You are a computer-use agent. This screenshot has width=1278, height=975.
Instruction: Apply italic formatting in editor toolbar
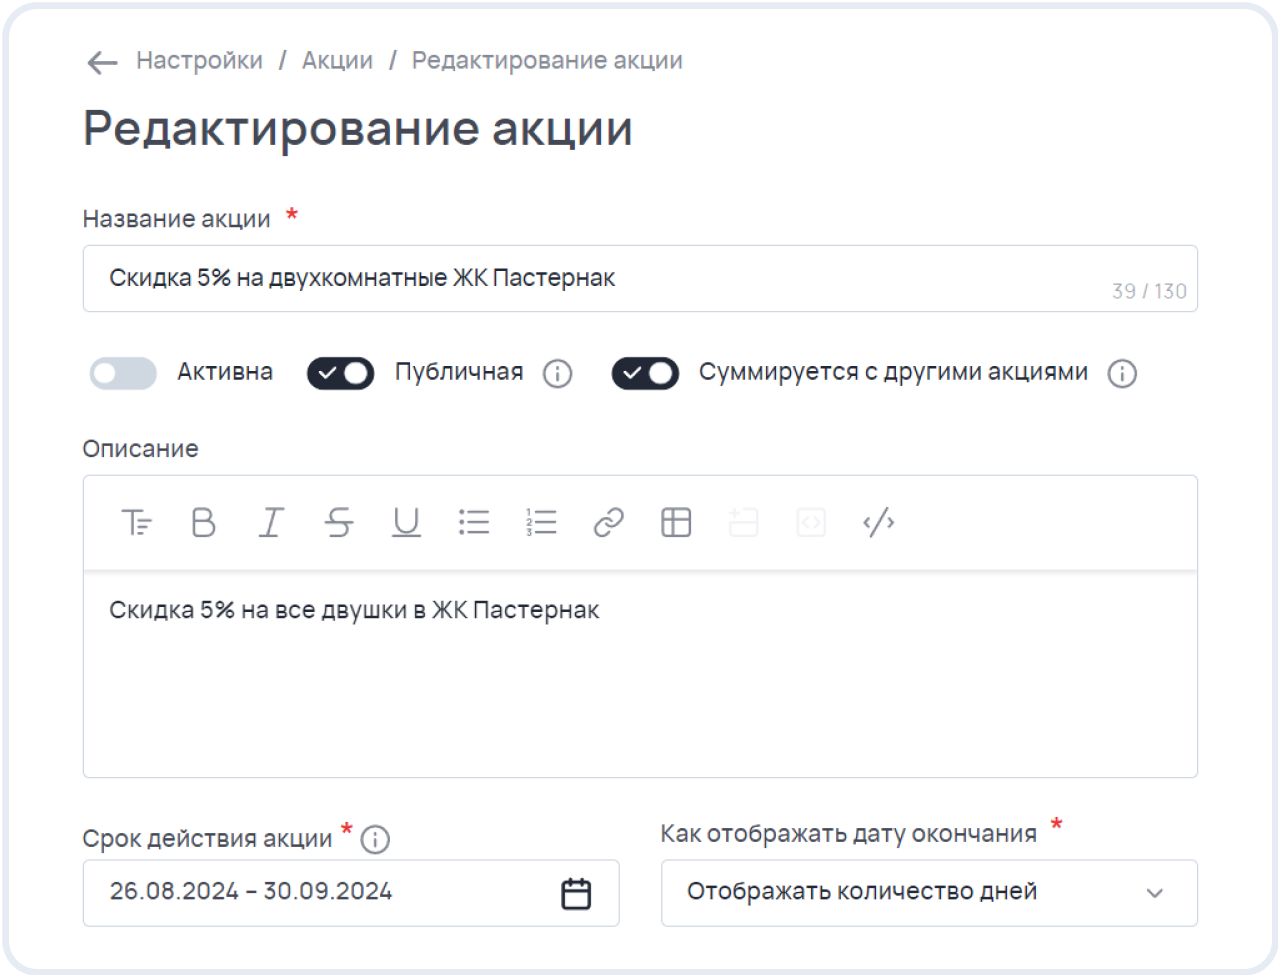click(x=271, y=523)
